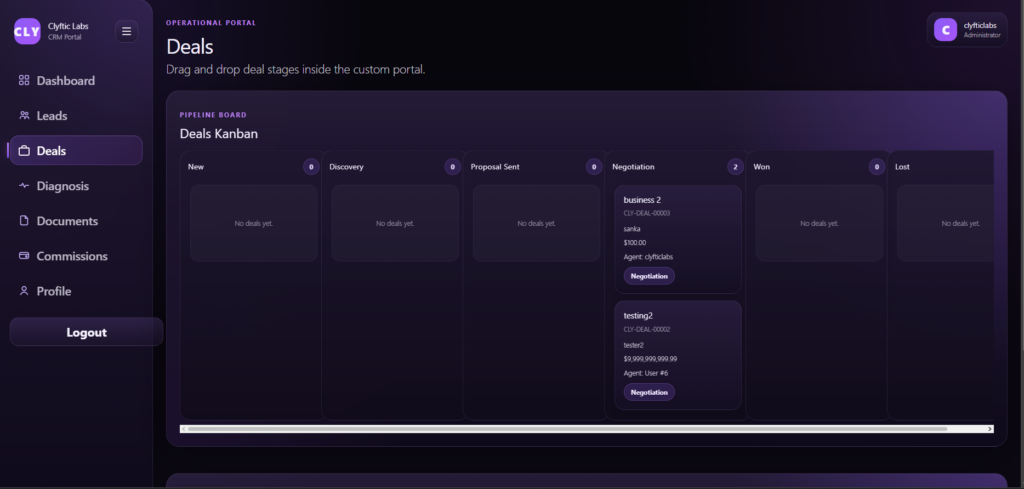
Task: Click the CLY logo icon
Action: tap(27, 31)
